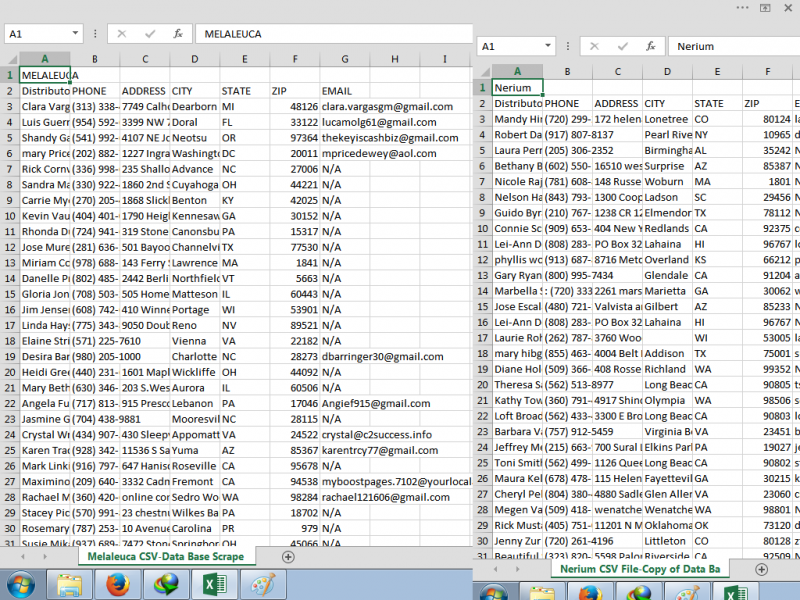Image resolution: width=800 pixels, height=600 pixels.
Task: Click previous sheet arrow in Nerium window
Action: click(x=495, y=569)
